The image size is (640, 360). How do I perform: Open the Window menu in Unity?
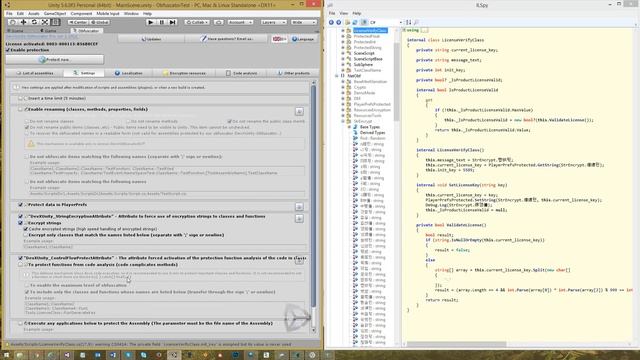131,13
